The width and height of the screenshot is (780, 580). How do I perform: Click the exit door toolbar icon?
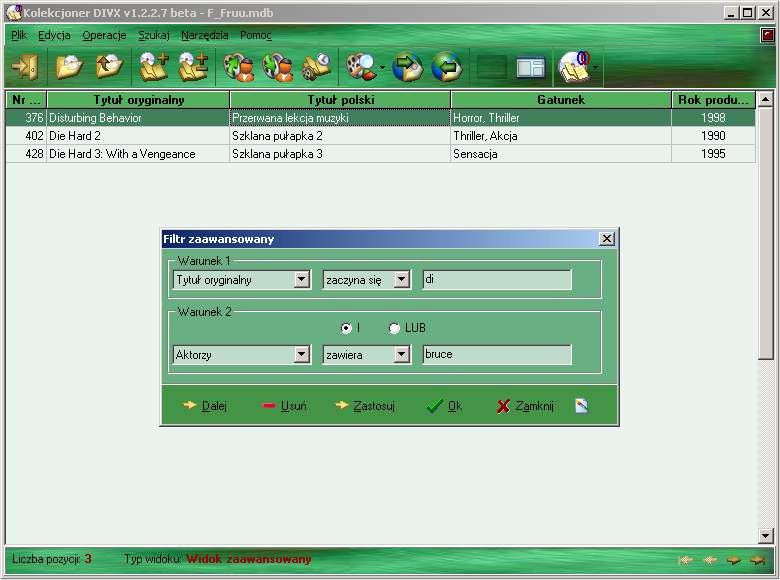click(23, 67)
